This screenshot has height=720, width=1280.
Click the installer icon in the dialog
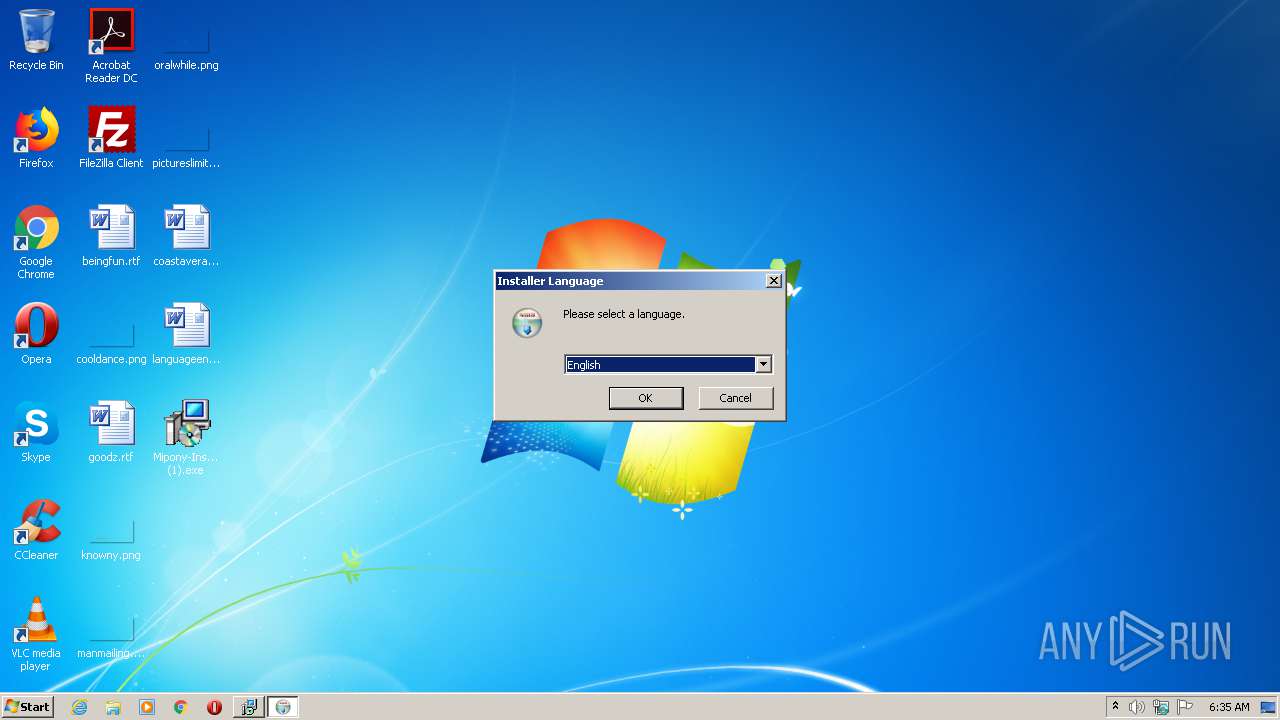527,322
